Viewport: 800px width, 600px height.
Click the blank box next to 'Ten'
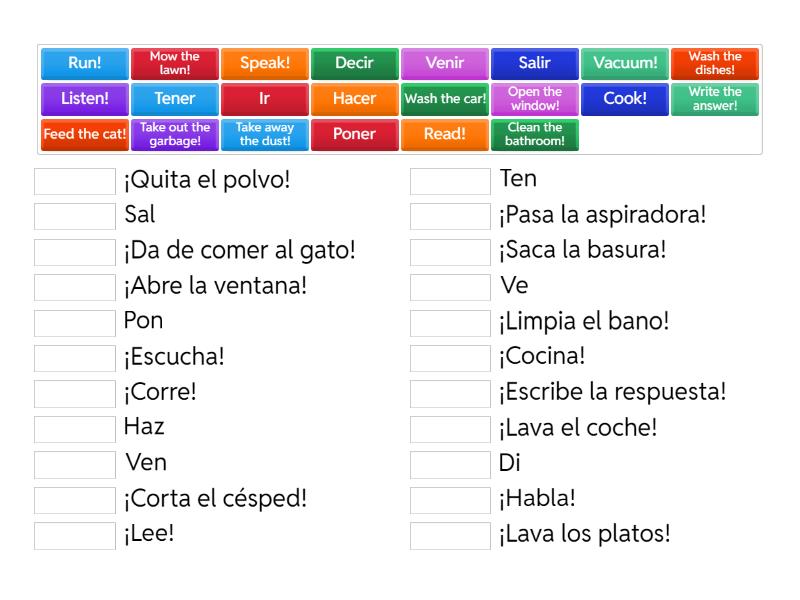451,181
